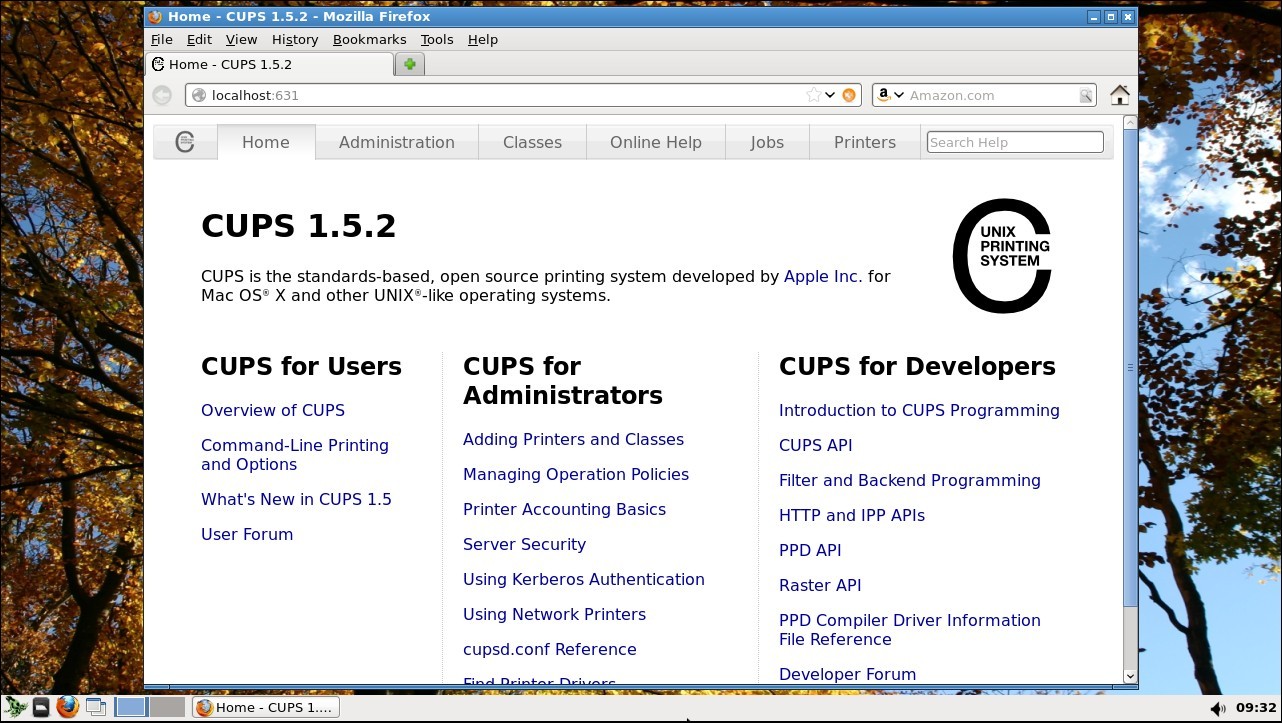Open the CUPS API link
Viewport: 1282px width, 723px height.
tap(815, 445)
